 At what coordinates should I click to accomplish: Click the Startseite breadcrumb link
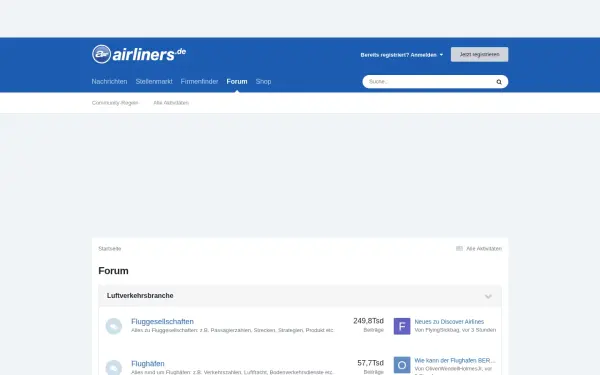pos(109,249)
